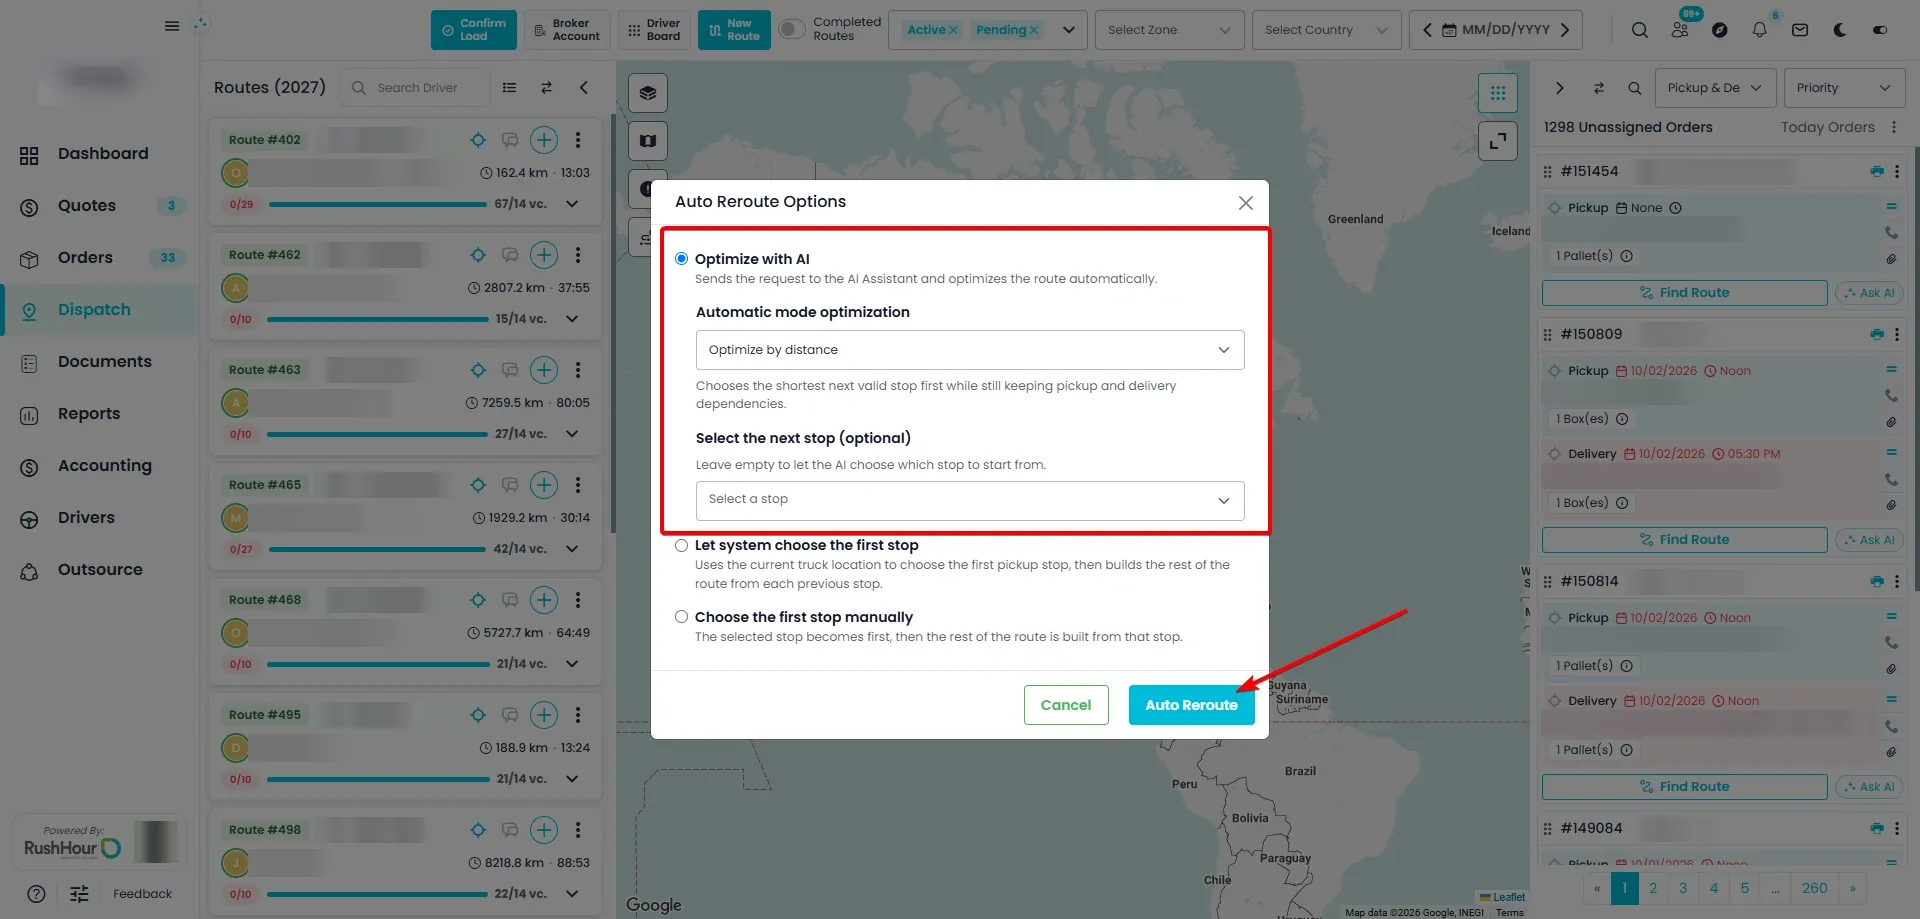Open Orders in sidebar
1920x919 pixels.
85,258
